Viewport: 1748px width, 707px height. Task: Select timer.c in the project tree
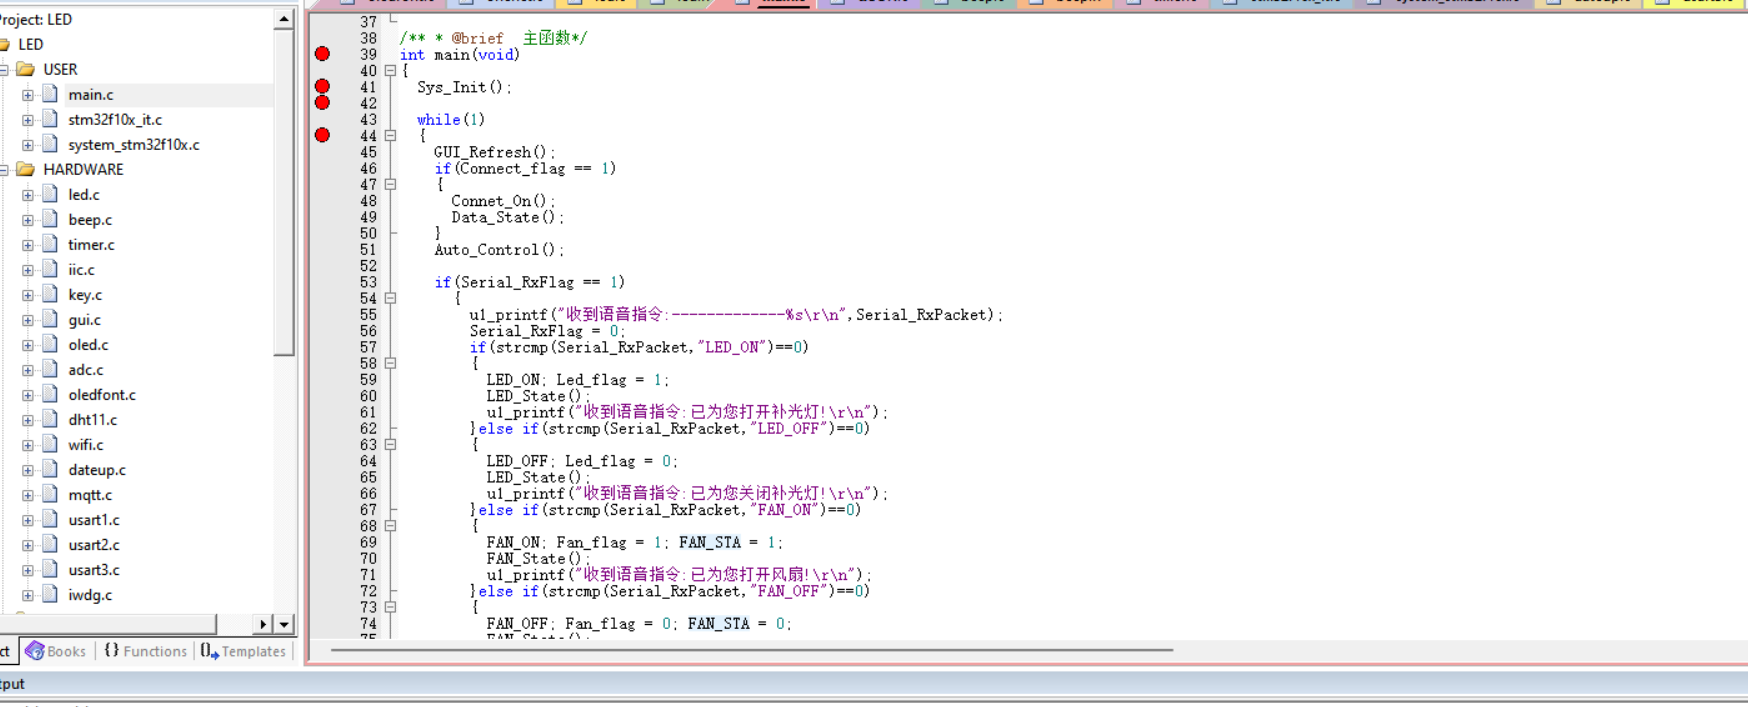(x=91, y=244)
